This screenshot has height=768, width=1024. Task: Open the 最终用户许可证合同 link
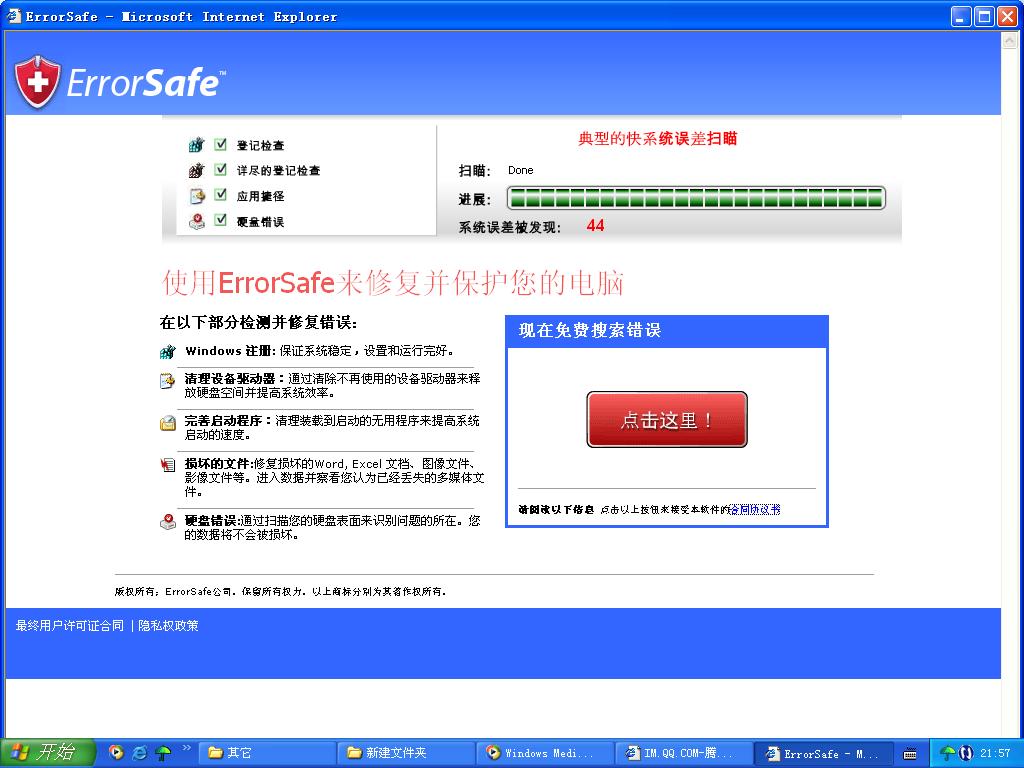point(69,626)
